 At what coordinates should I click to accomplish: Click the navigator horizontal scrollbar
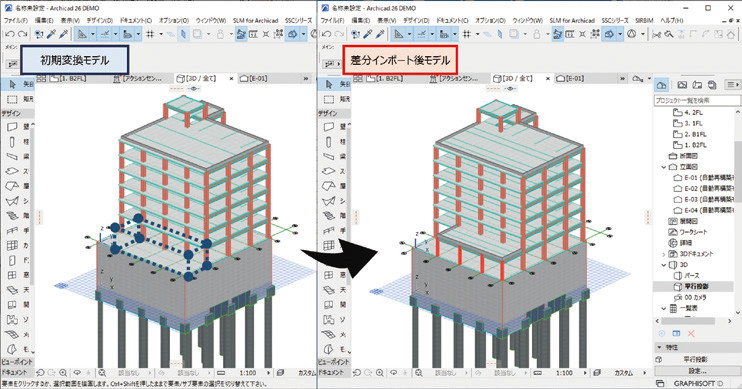(691, 321)
